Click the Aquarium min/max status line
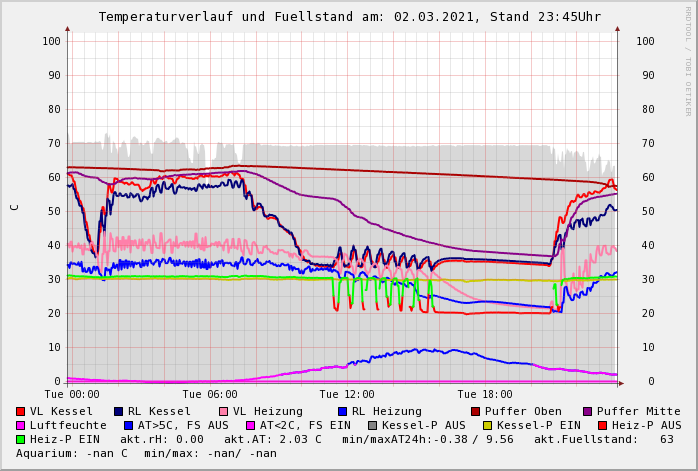The image size is (698, 471). click(146, 453)
